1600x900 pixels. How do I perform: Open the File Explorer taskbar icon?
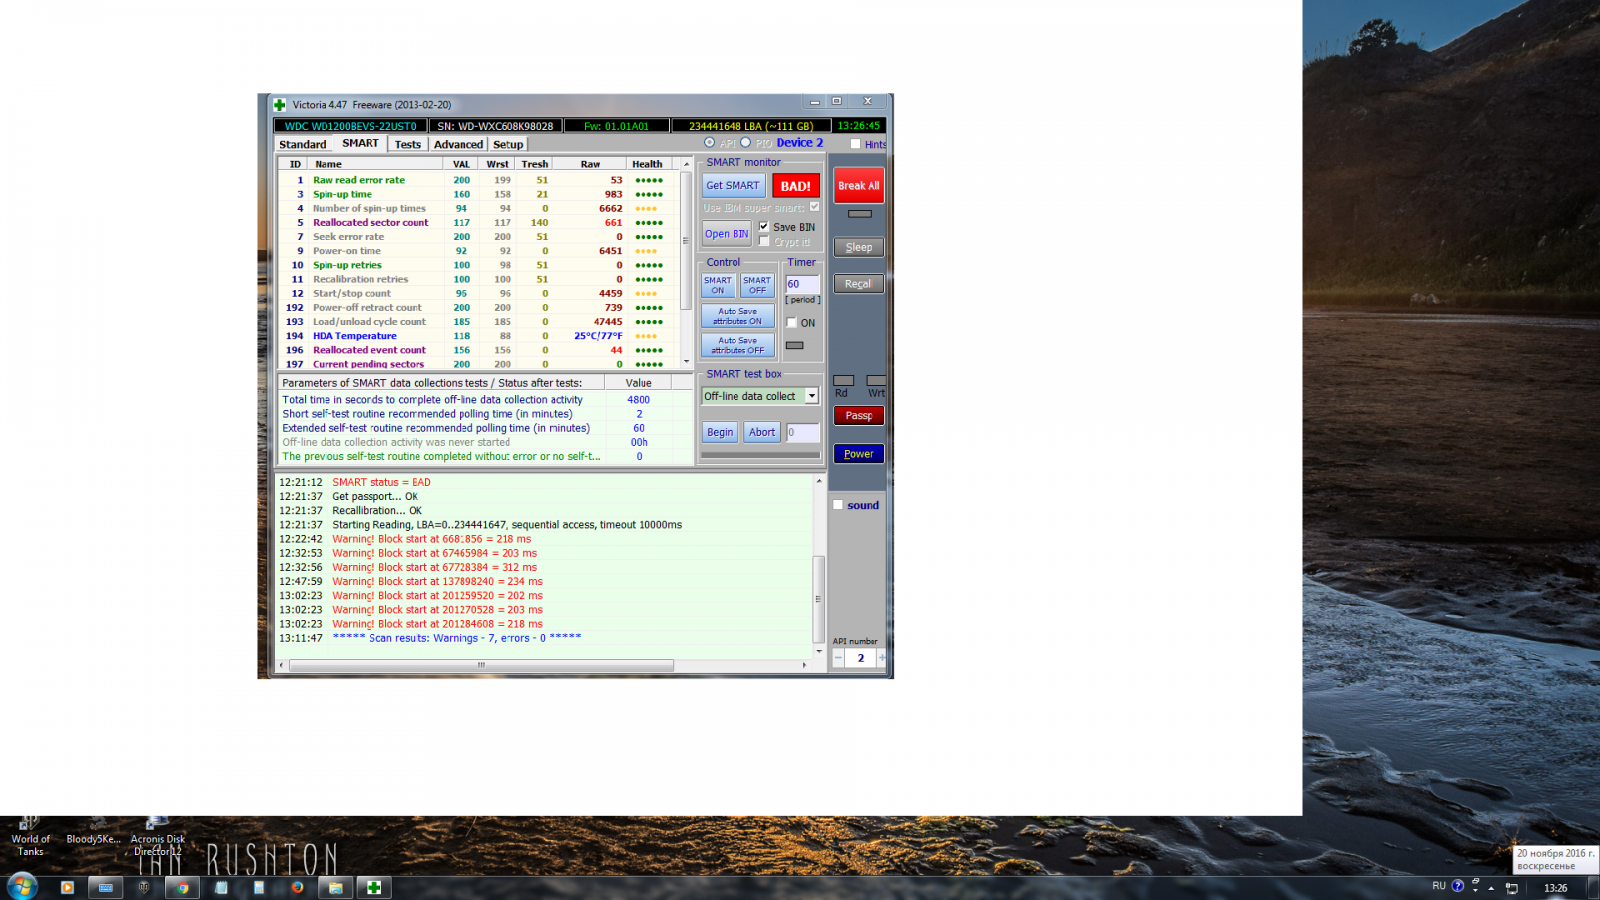tap(336, 887)
